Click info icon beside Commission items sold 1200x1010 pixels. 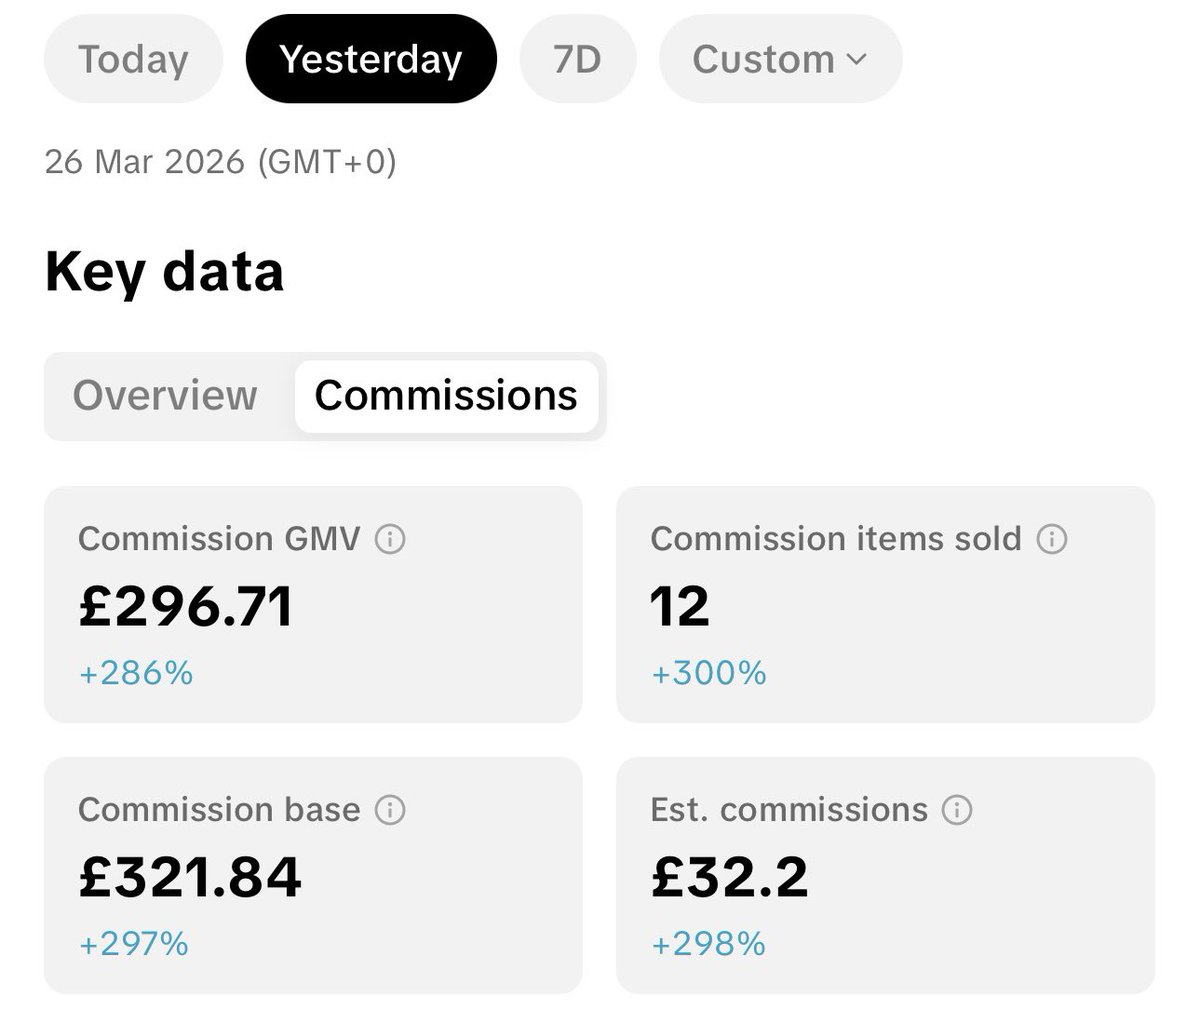pyautogui.click(x=1051, y=540)
